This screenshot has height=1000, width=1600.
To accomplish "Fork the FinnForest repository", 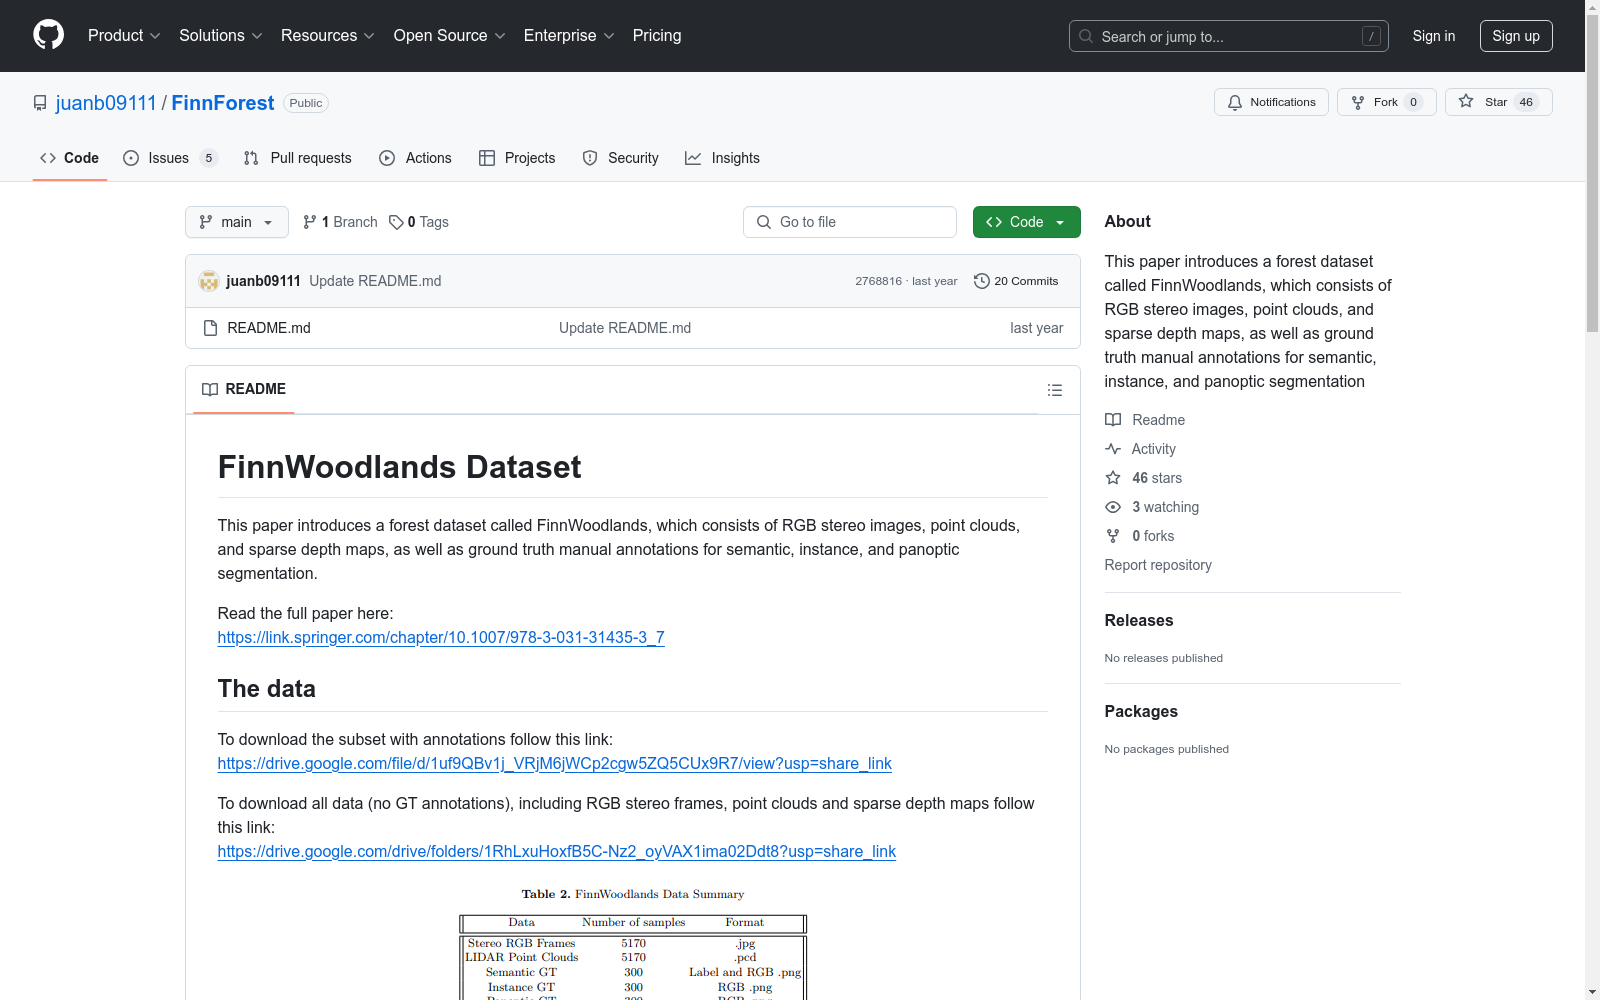I will coord(1386,102).
